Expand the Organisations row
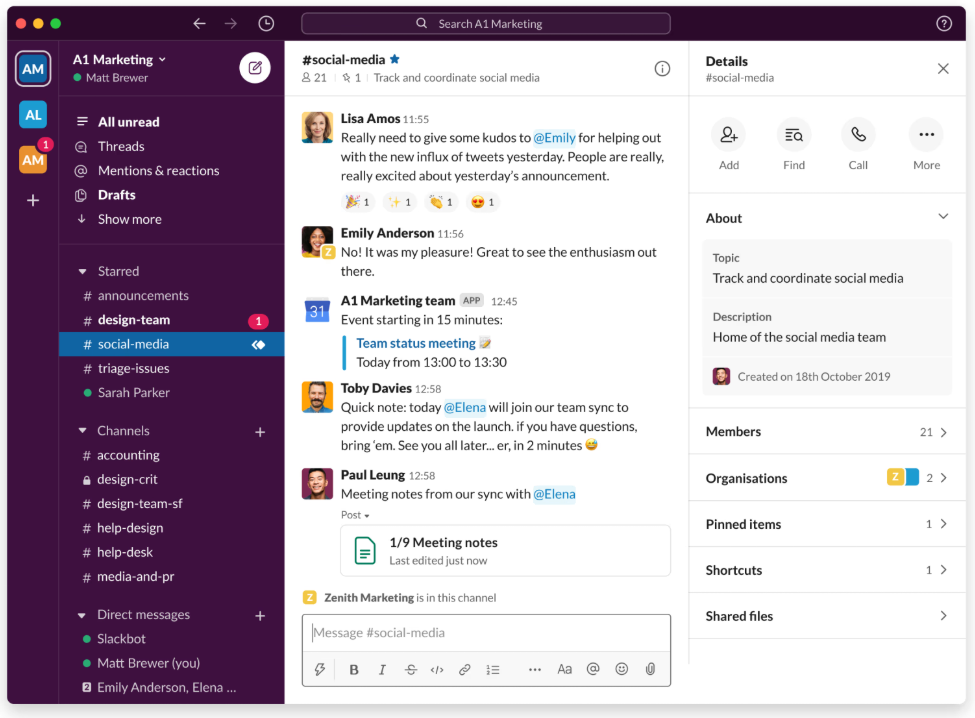 [x=827, y=477]
